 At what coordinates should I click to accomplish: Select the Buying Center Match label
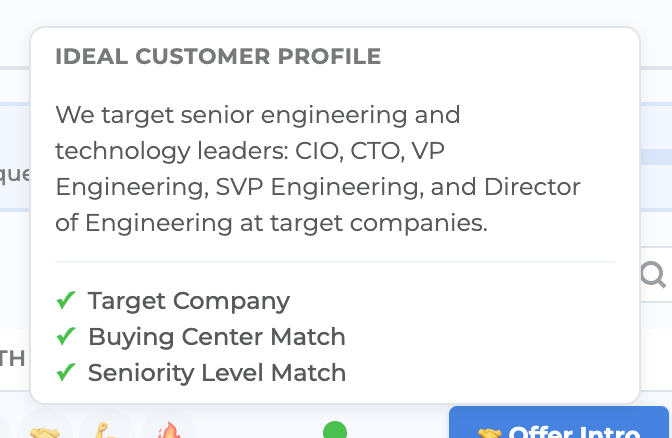coord(217,337)
